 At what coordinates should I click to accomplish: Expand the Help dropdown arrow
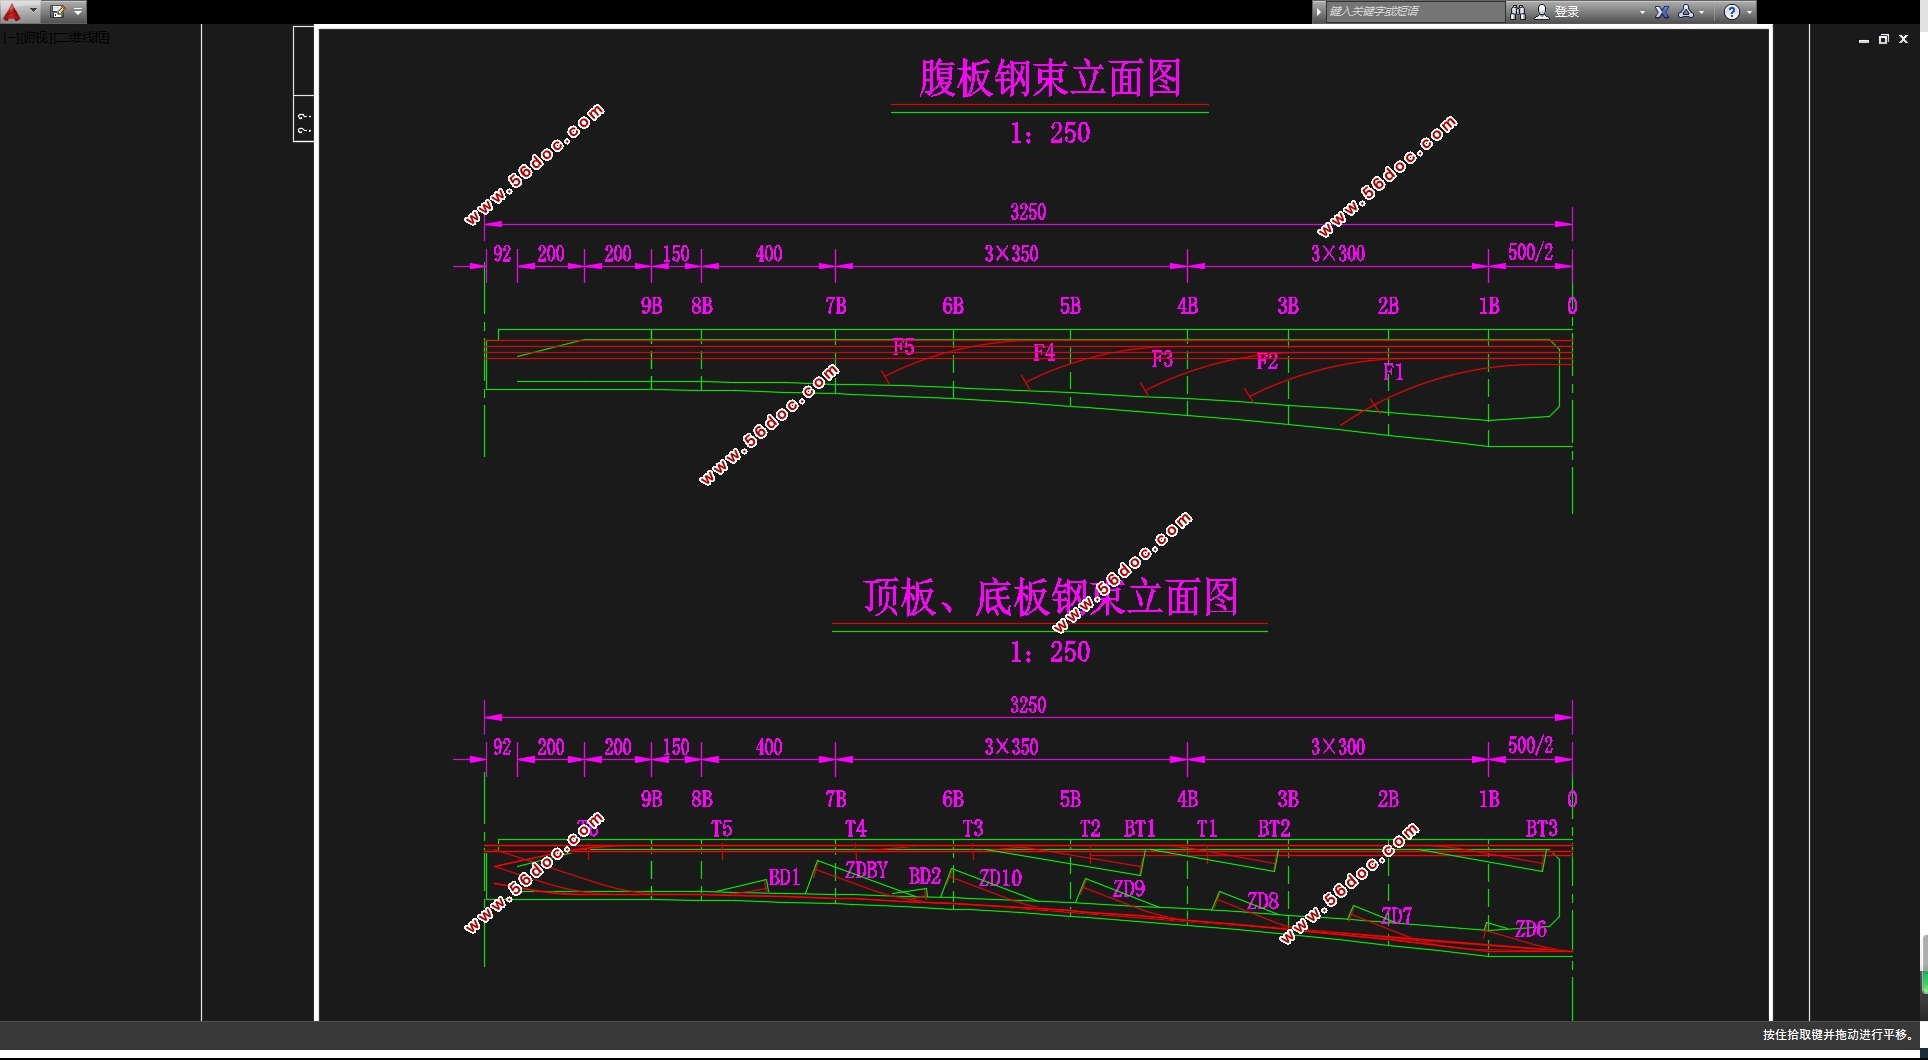click(1749, 12)
